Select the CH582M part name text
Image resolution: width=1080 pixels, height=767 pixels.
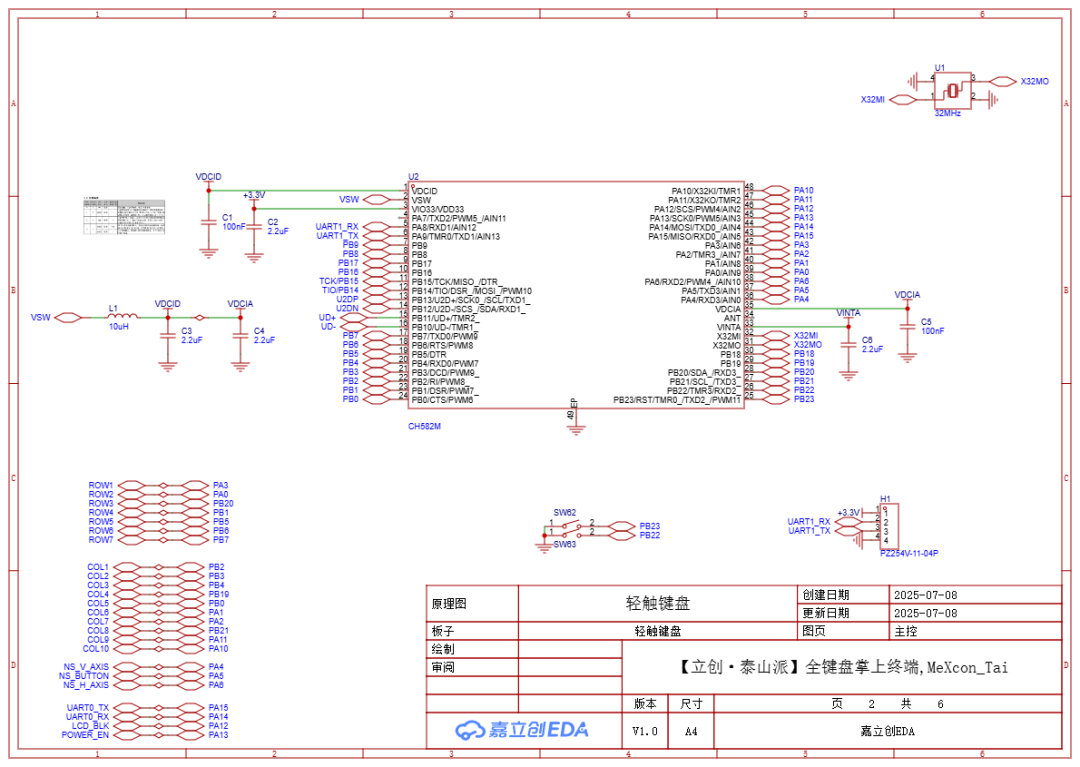424,426
